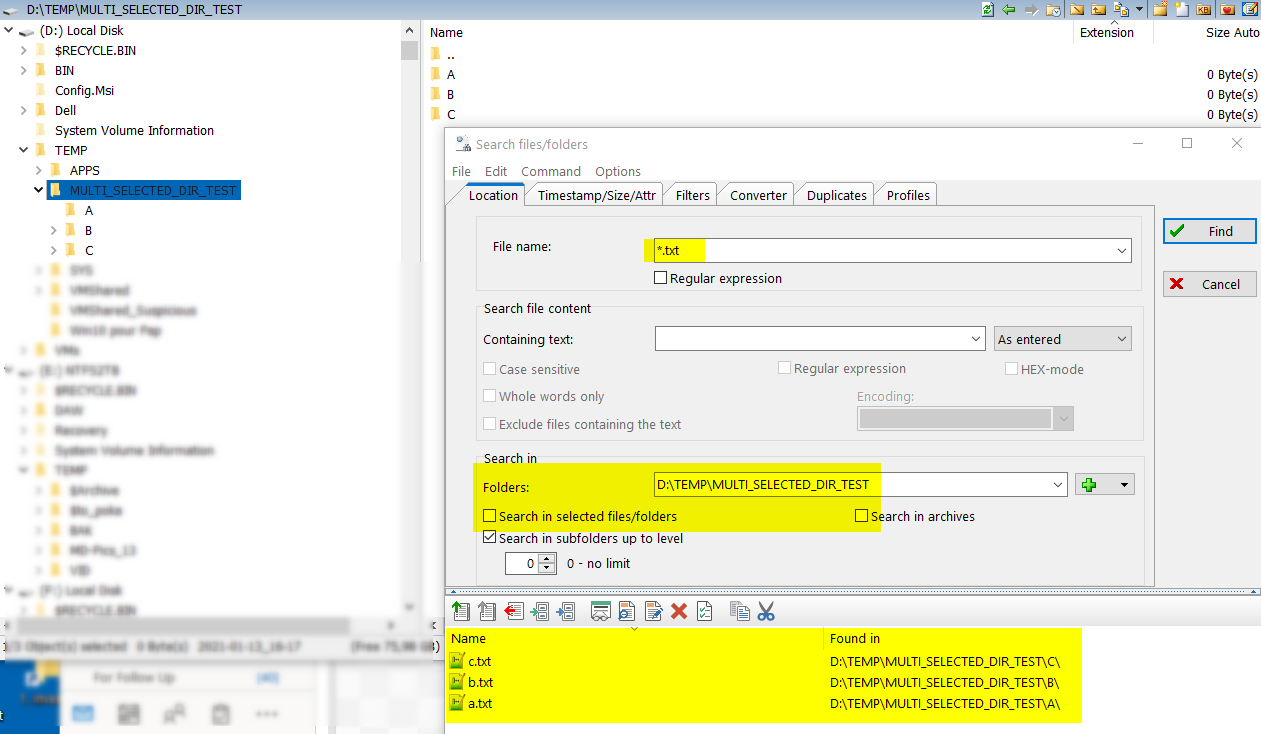The height and width of the screenshot is (734, 1261).
Task: Click the document magnifier icon in results toolbar
Action: (627, 611)
